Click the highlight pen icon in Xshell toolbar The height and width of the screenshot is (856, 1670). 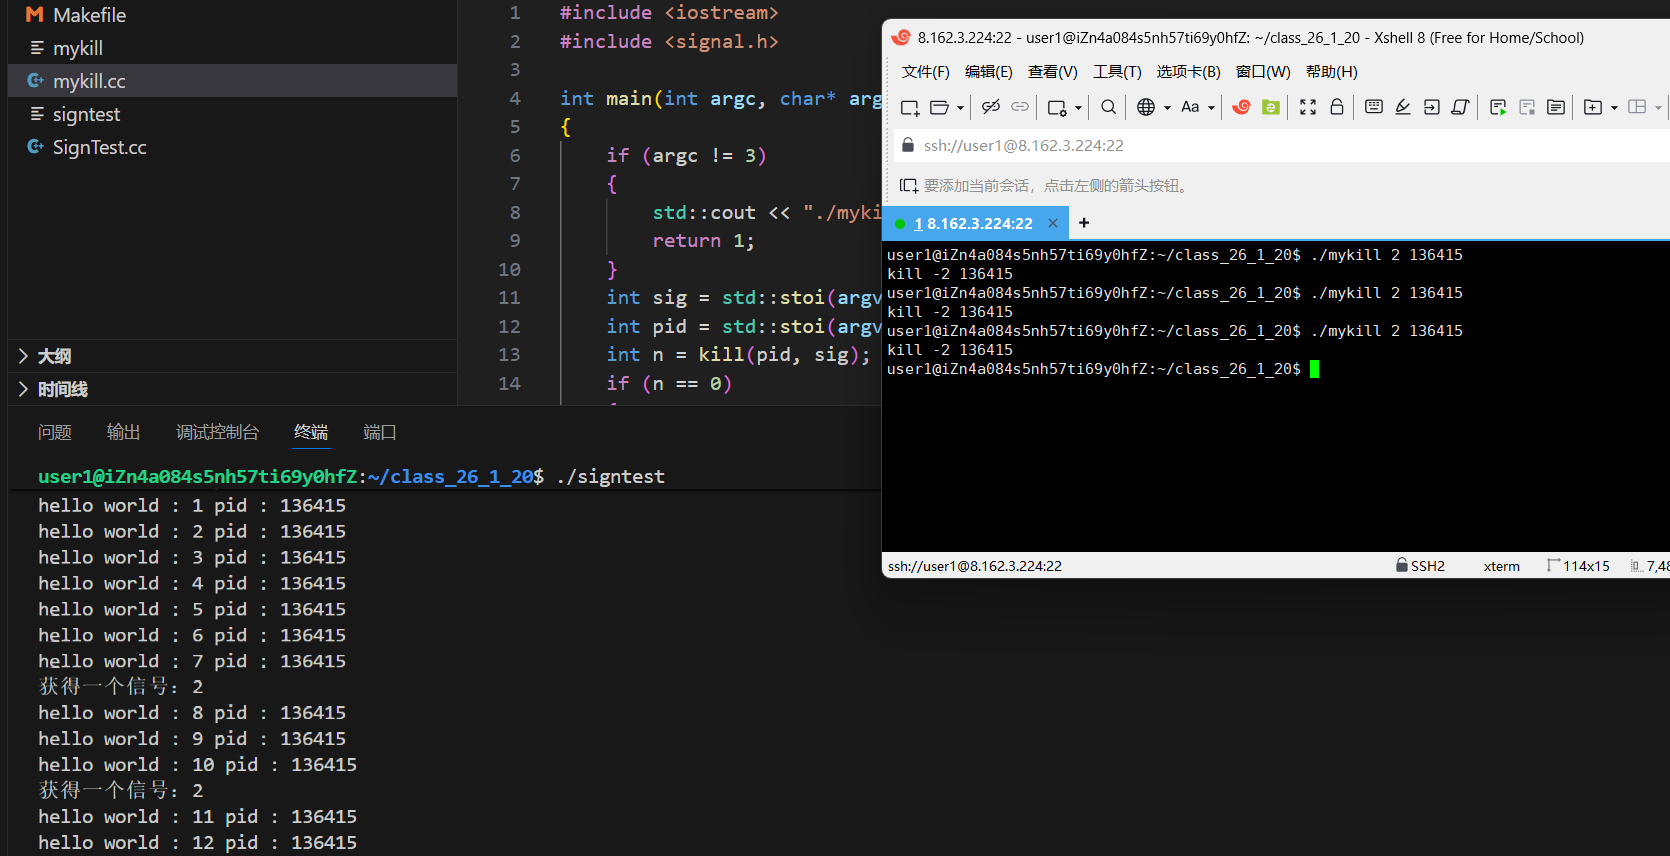pos(1403,107)
